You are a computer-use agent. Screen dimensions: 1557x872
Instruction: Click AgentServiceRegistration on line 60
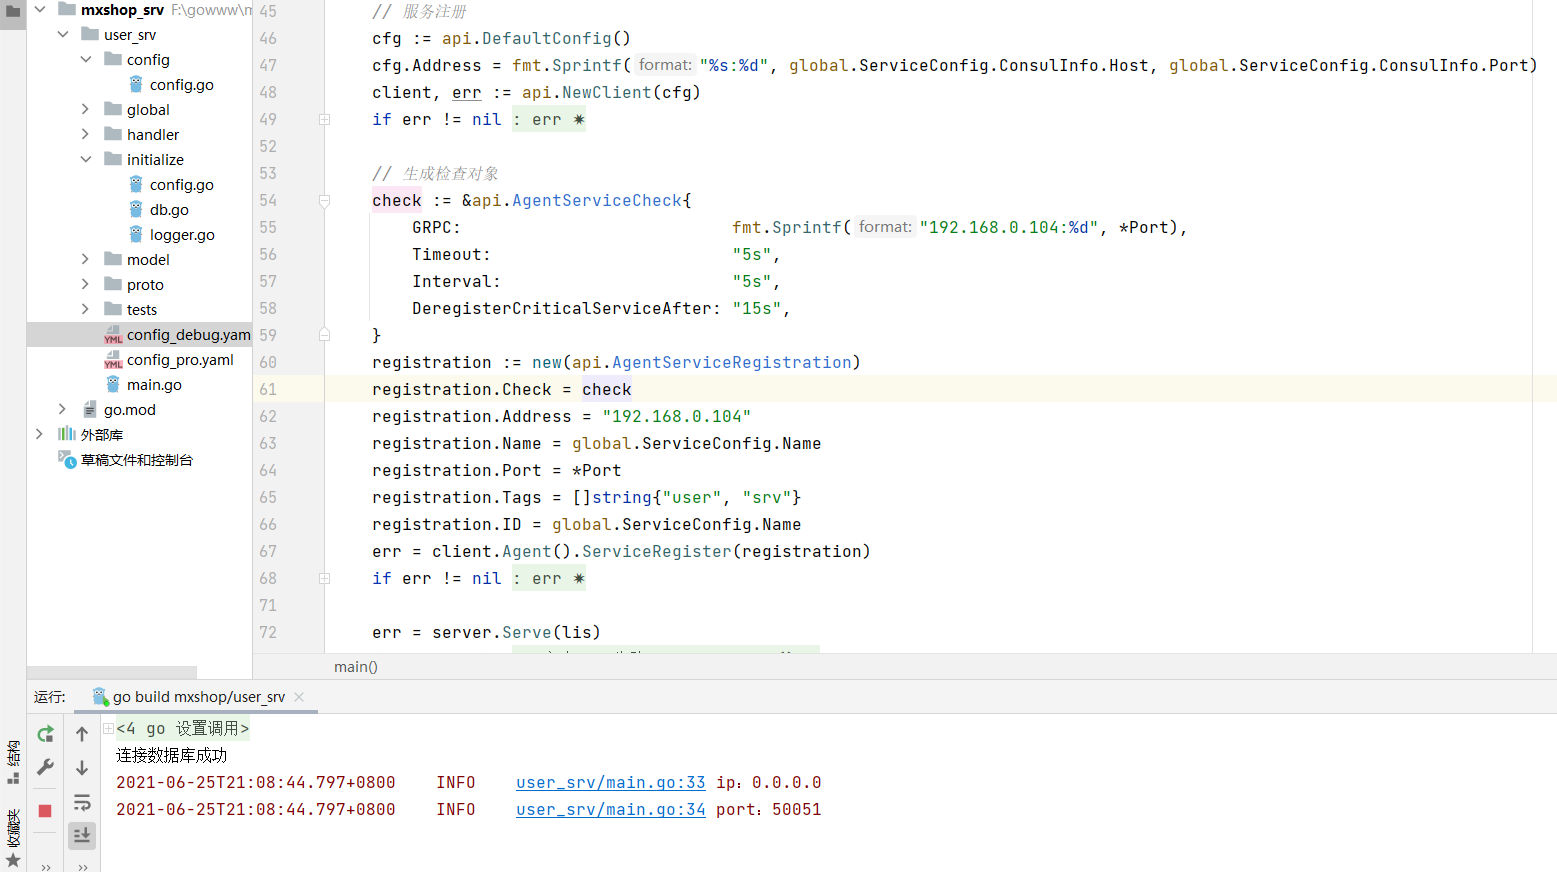[732, 363]
